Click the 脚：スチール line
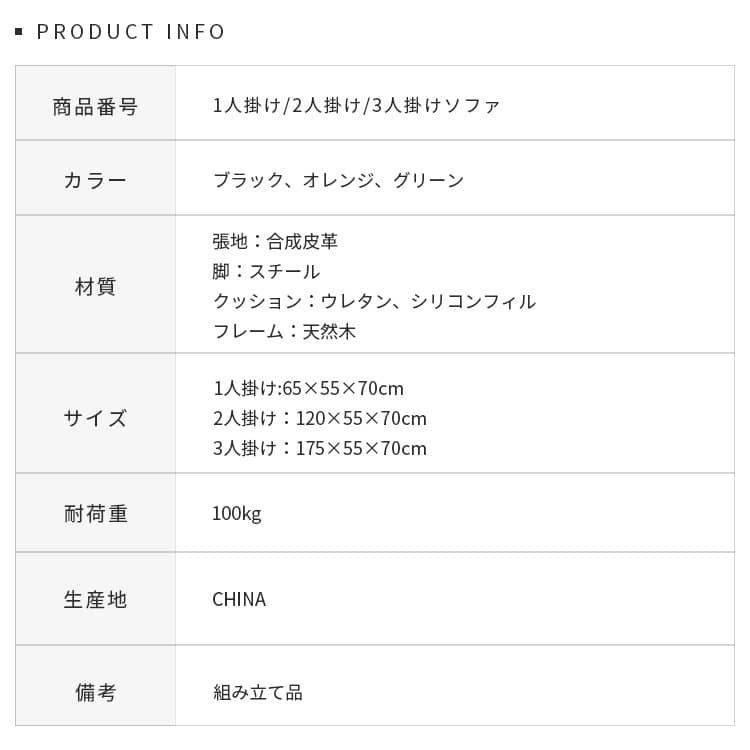Image resolution: width=750 pixels, height=750 pixels. tap(266, 272)
